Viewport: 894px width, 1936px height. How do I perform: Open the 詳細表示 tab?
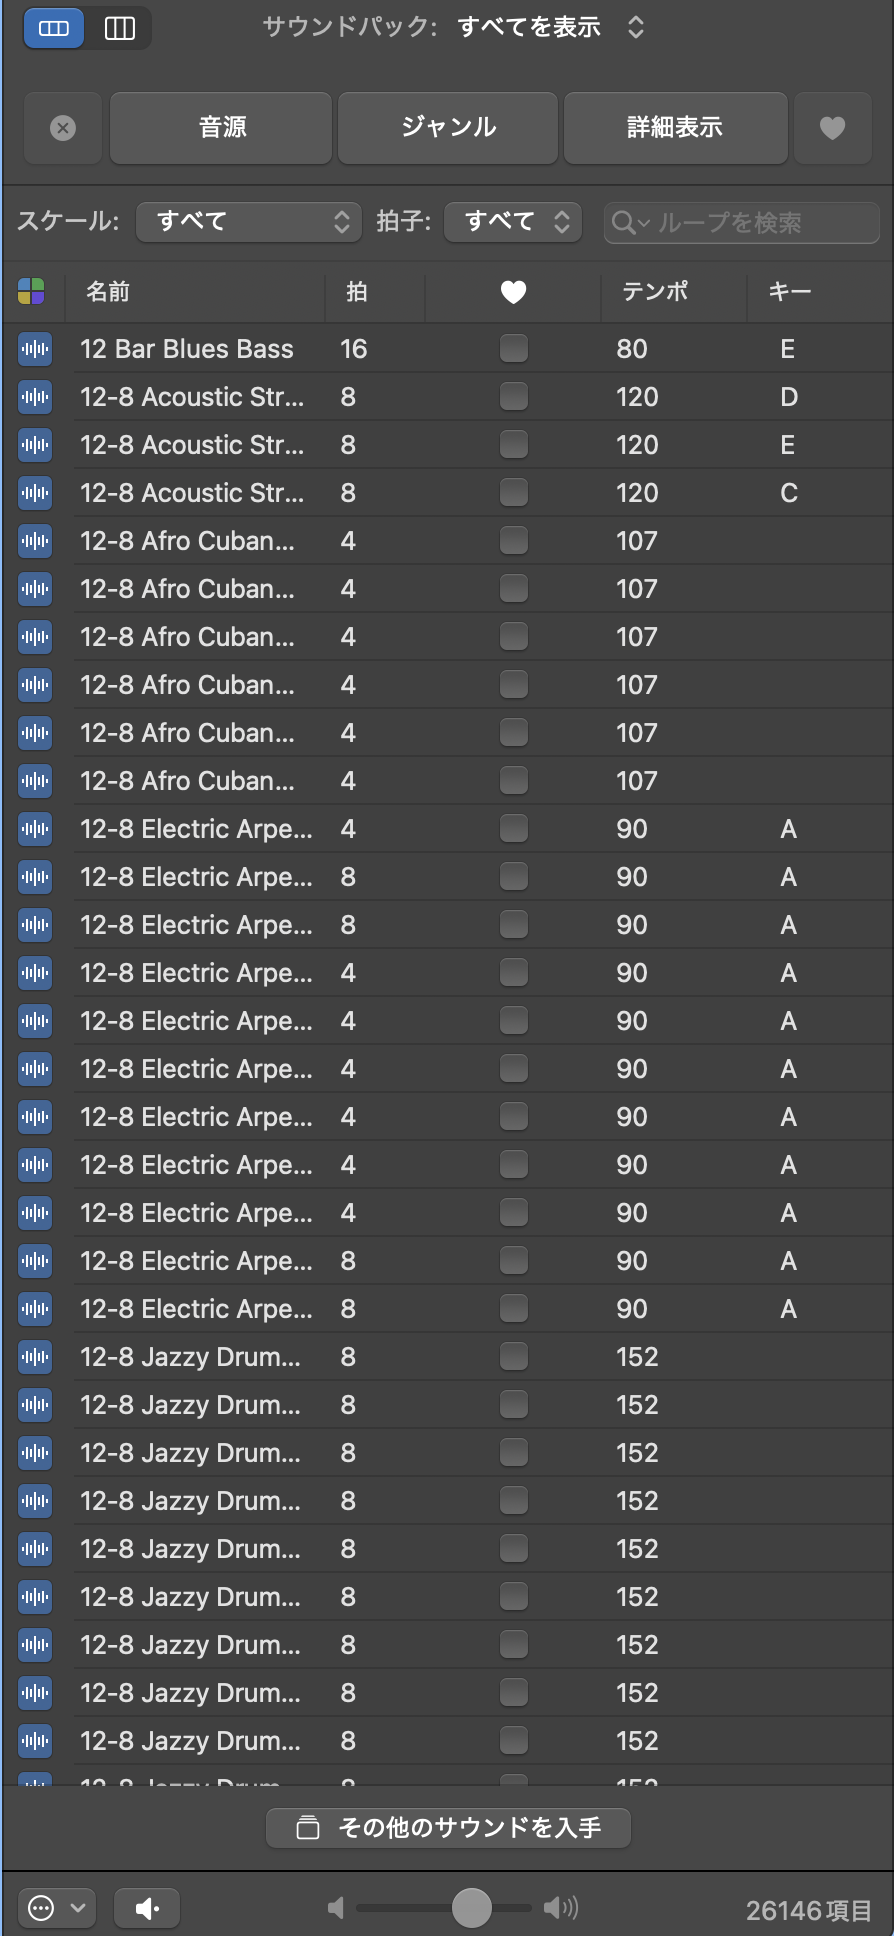click(675, 128)
